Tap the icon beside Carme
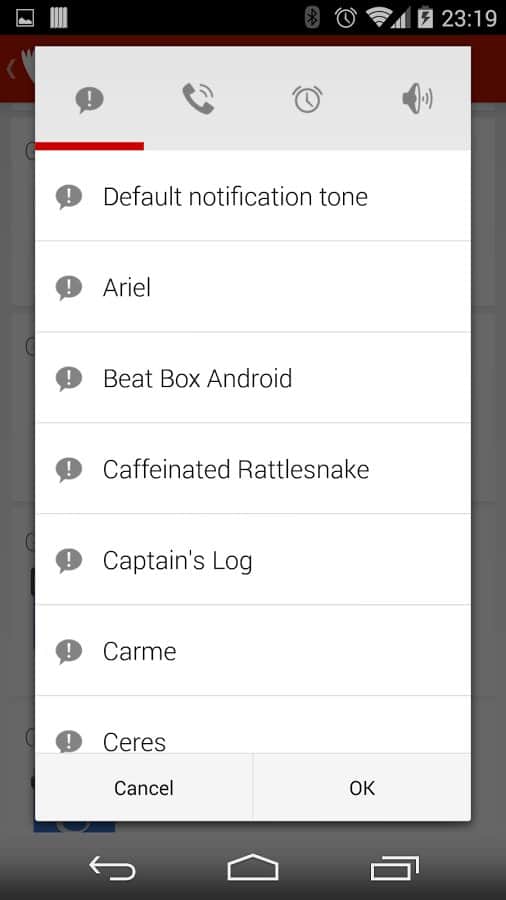The width and height of the screenshot is (506, 900). pos(69,651)
